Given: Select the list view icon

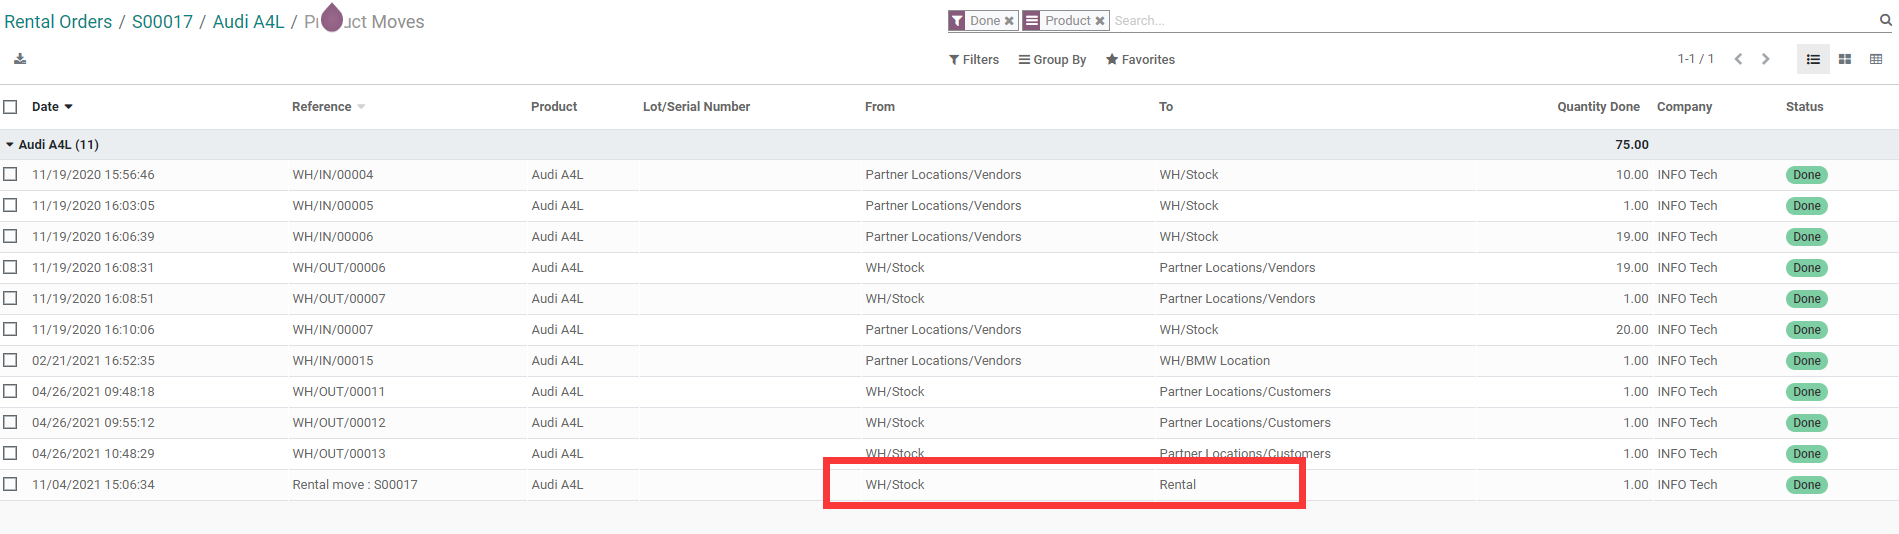Looking at the screenshot, I should pyautogui.click(x=1813, y=59).
